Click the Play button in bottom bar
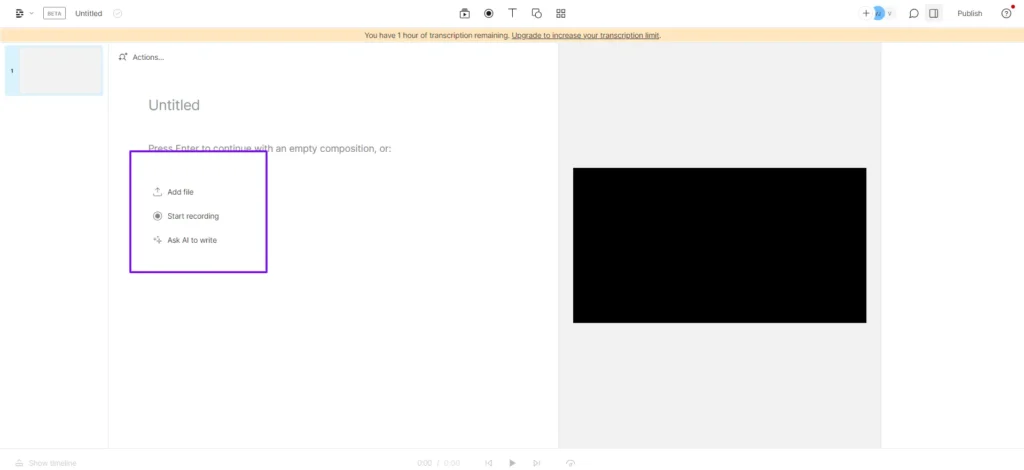1024x470 pixels. pyautogui.click(x=513, y=463)
